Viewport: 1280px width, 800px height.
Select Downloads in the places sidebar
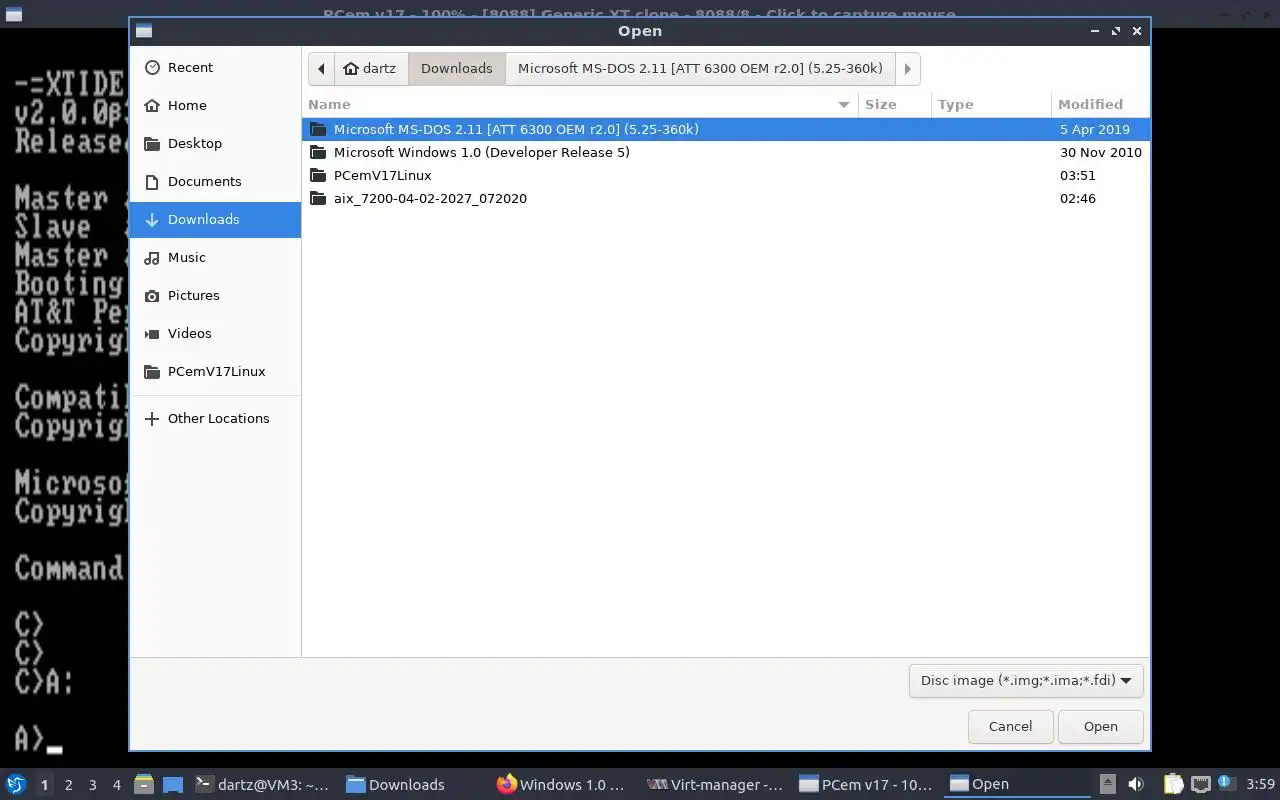coord(215,219)
